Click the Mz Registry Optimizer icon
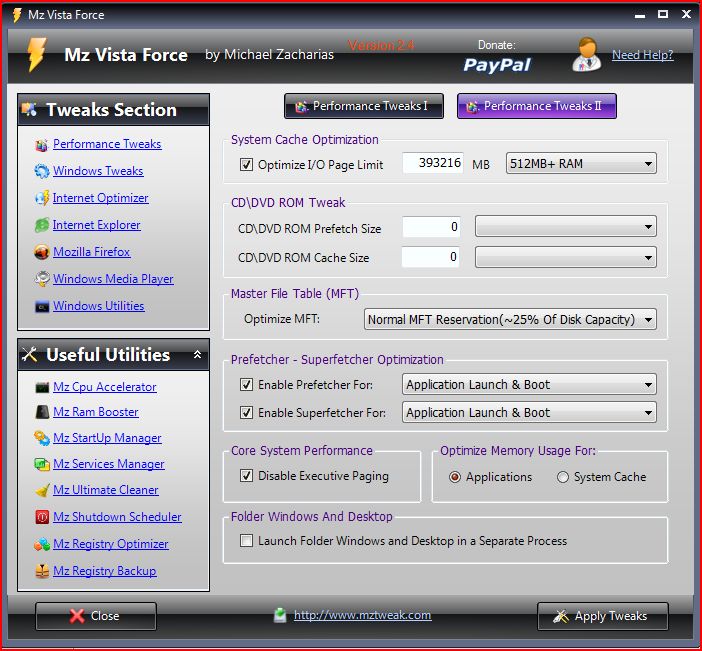Screen dimensions: 702x651 point(42,544)
